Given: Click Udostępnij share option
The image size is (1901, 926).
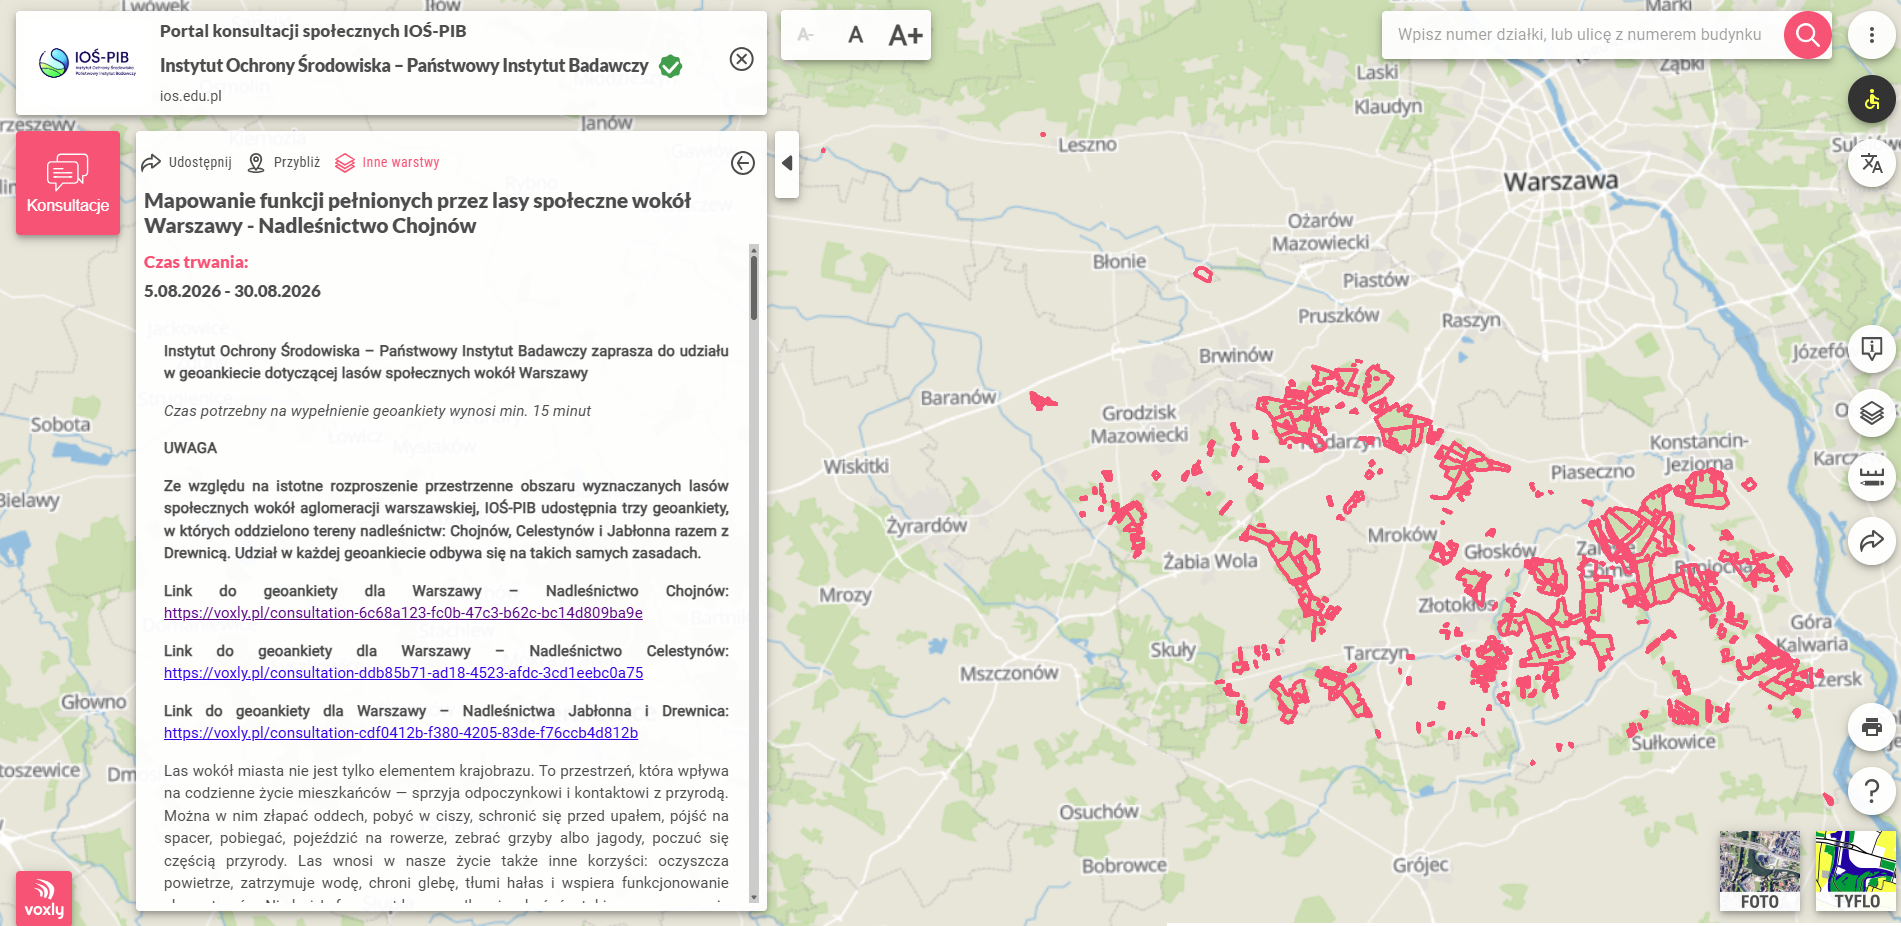Looking at the screenshot, I should coord(186,162).
